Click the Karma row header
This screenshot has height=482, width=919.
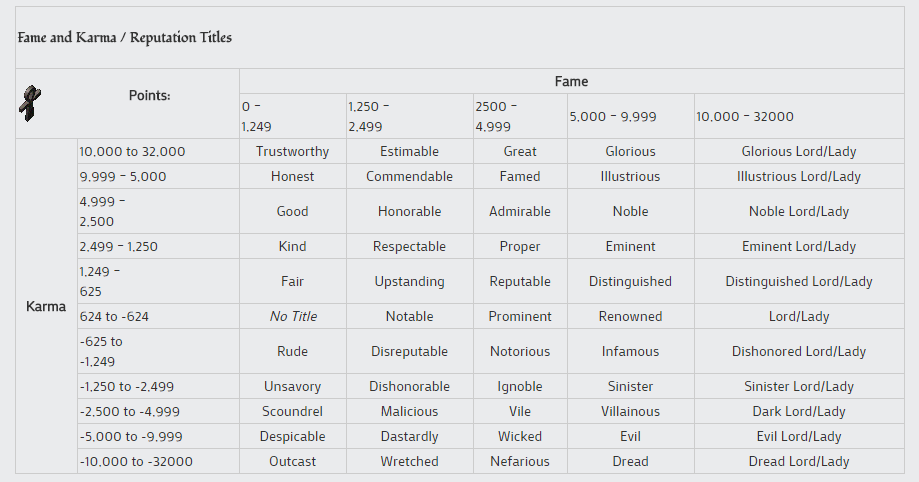(46, 306)
